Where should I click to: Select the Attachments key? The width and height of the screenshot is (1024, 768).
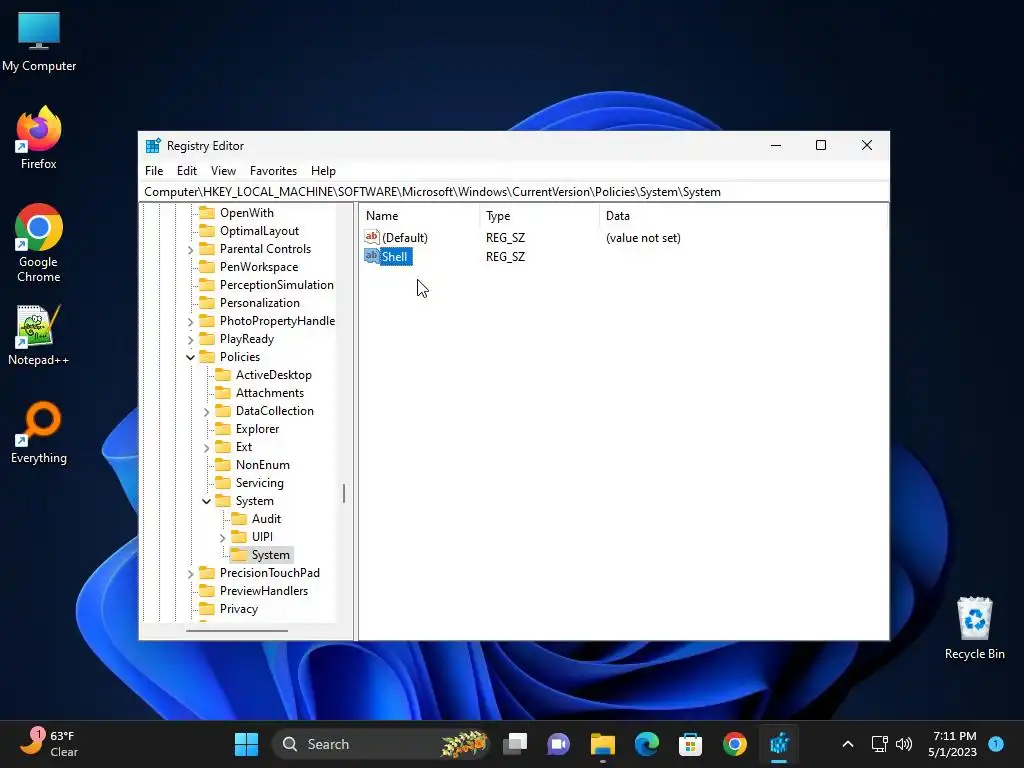pos(270,393)
